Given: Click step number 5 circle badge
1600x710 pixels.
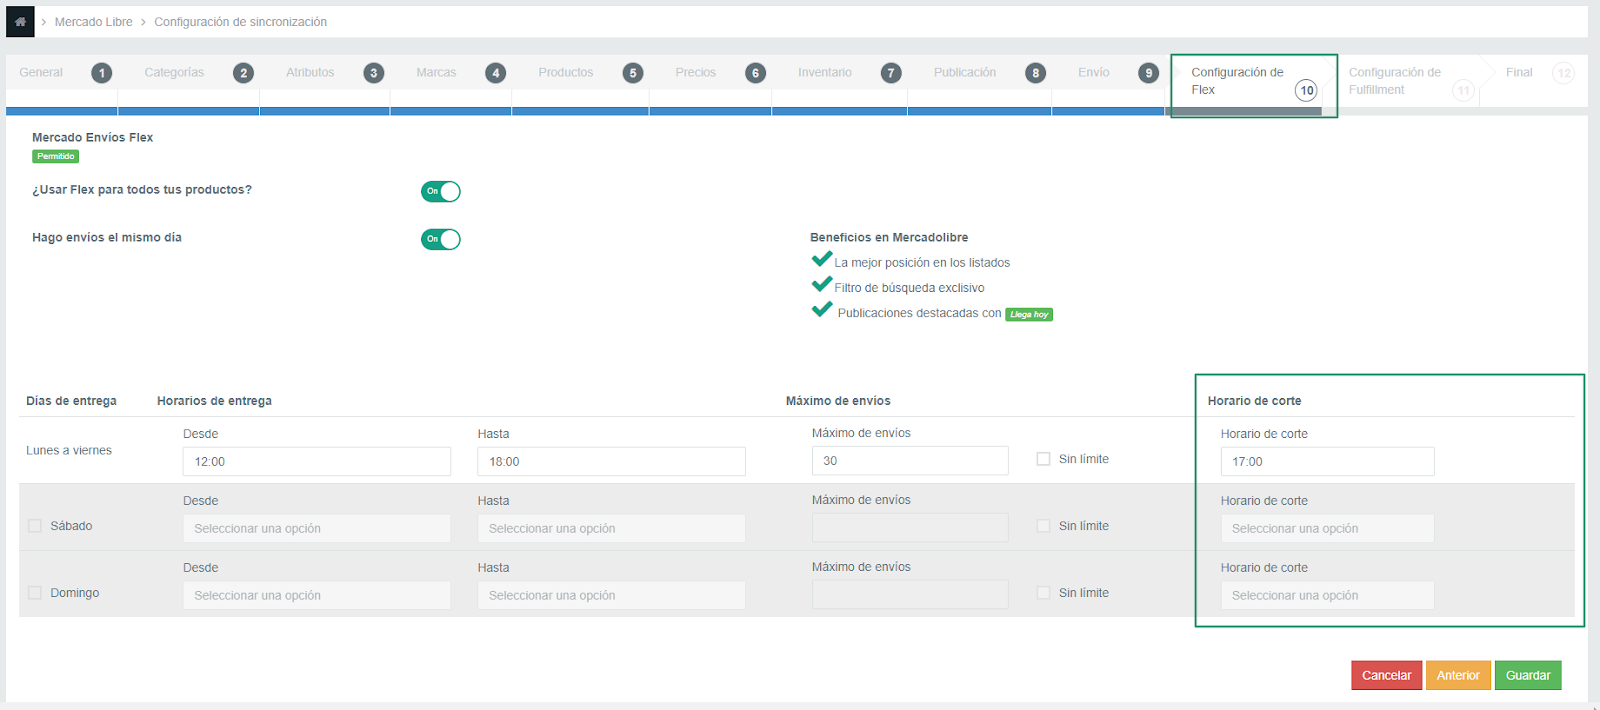Looking at the screenshot, I should tap(633, 73).
